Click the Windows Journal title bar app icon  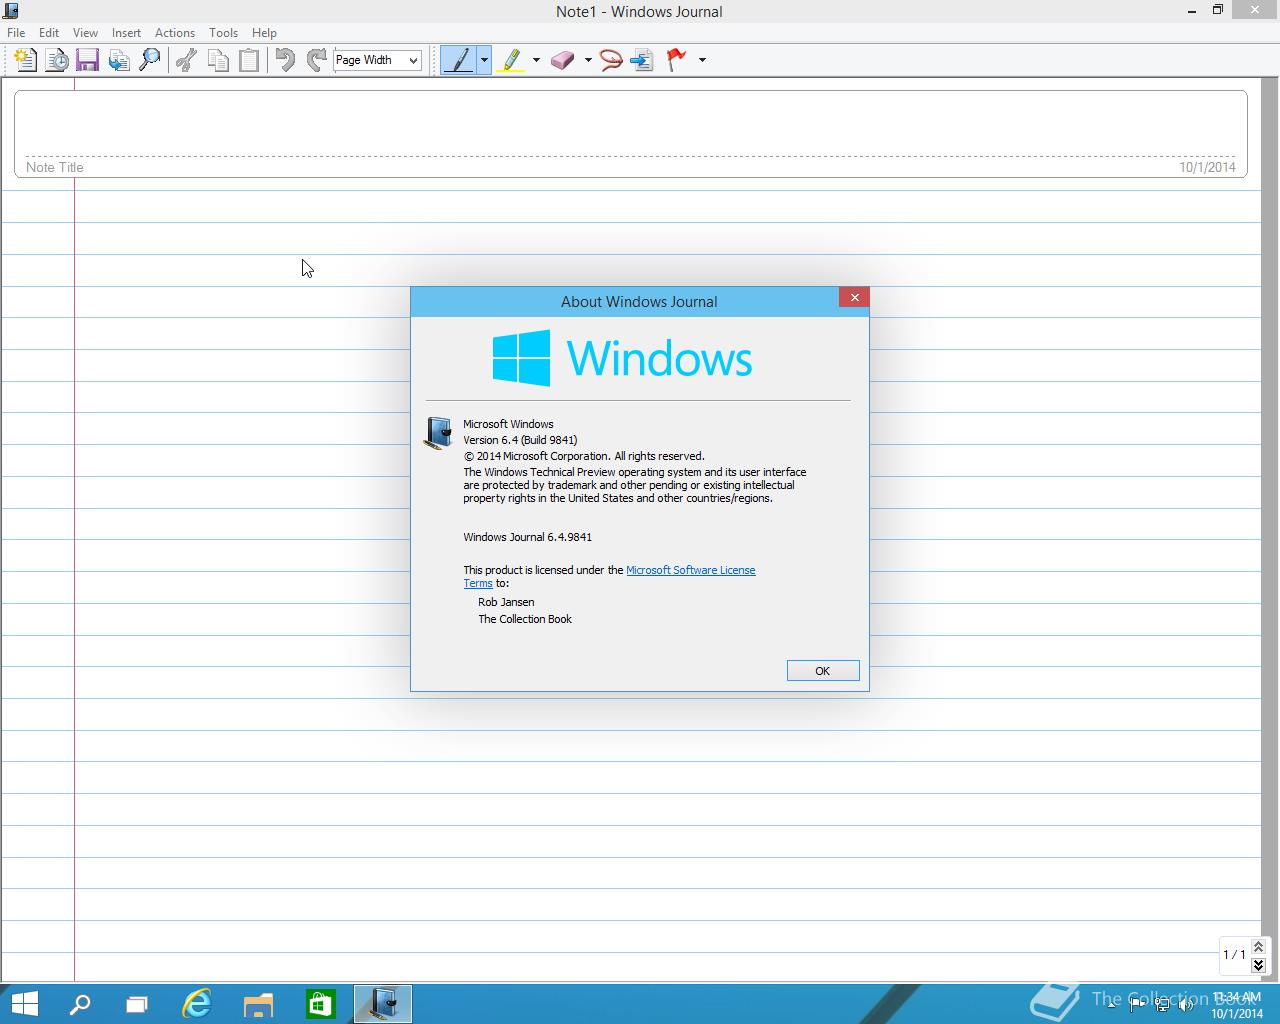coord(10,11)
